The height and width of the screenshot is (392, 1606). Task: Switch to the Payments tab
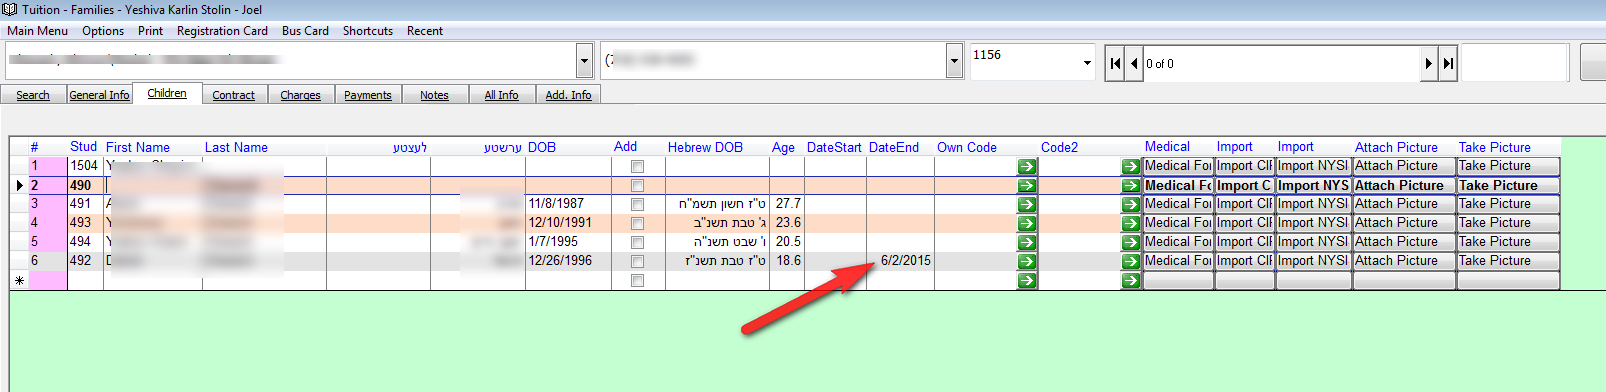tap(368, 95)
